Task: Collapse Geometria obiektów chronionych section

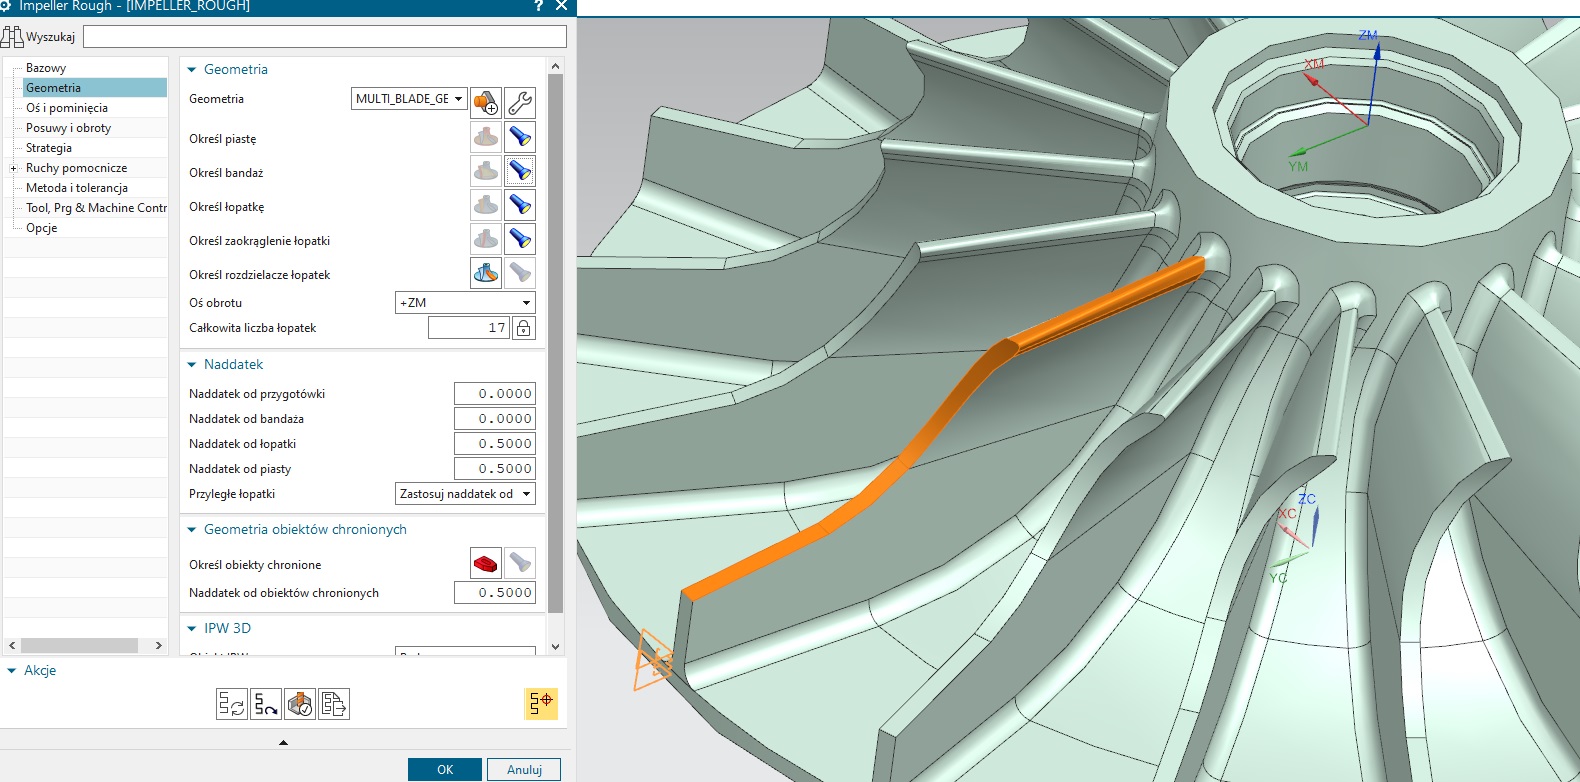Action: tap(192, 530)
